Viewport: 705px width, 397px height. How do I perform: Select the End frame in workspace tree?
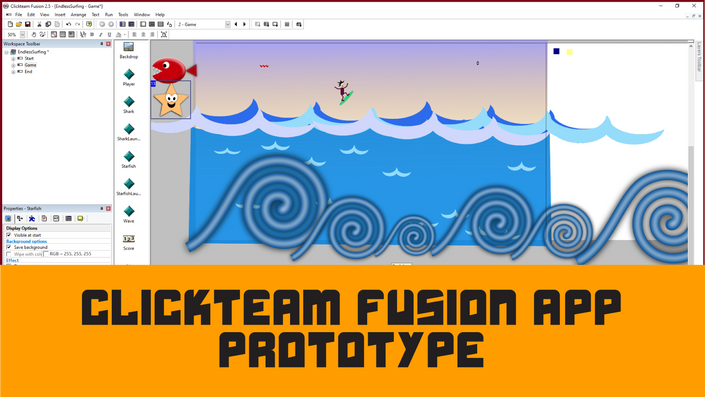[28, 71]
